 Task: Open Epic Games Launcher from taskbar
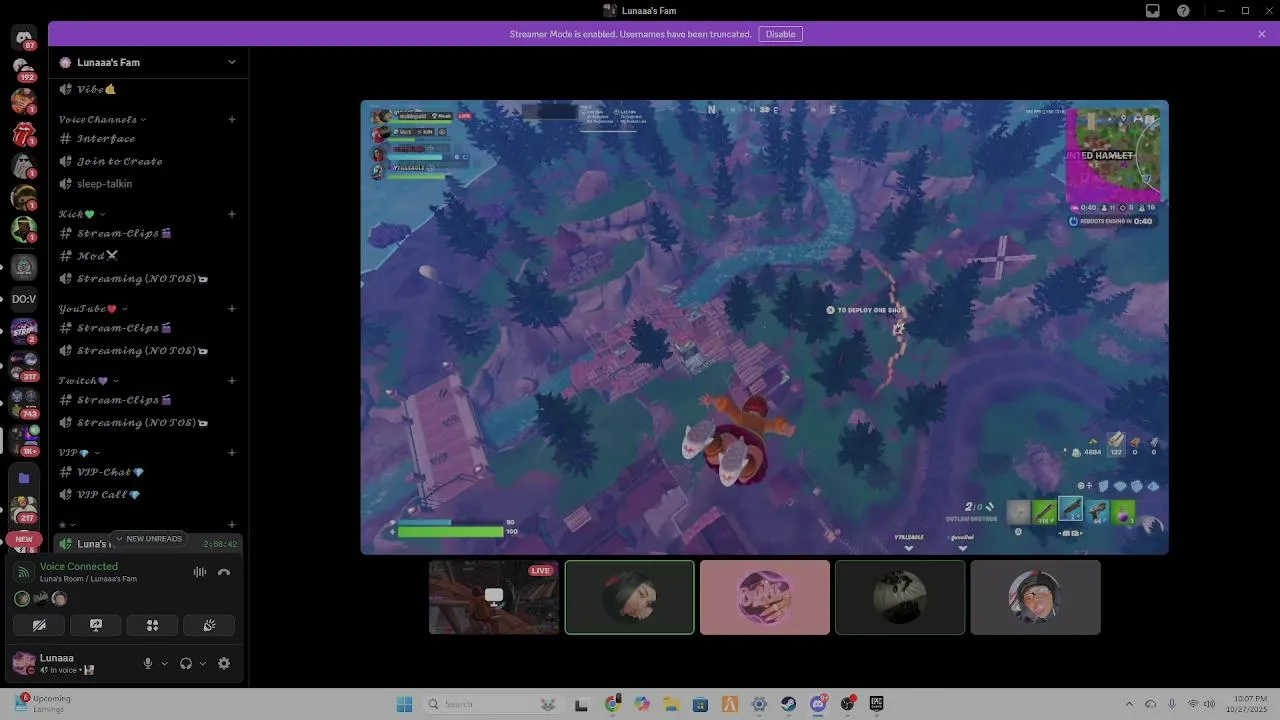point(876,704)
